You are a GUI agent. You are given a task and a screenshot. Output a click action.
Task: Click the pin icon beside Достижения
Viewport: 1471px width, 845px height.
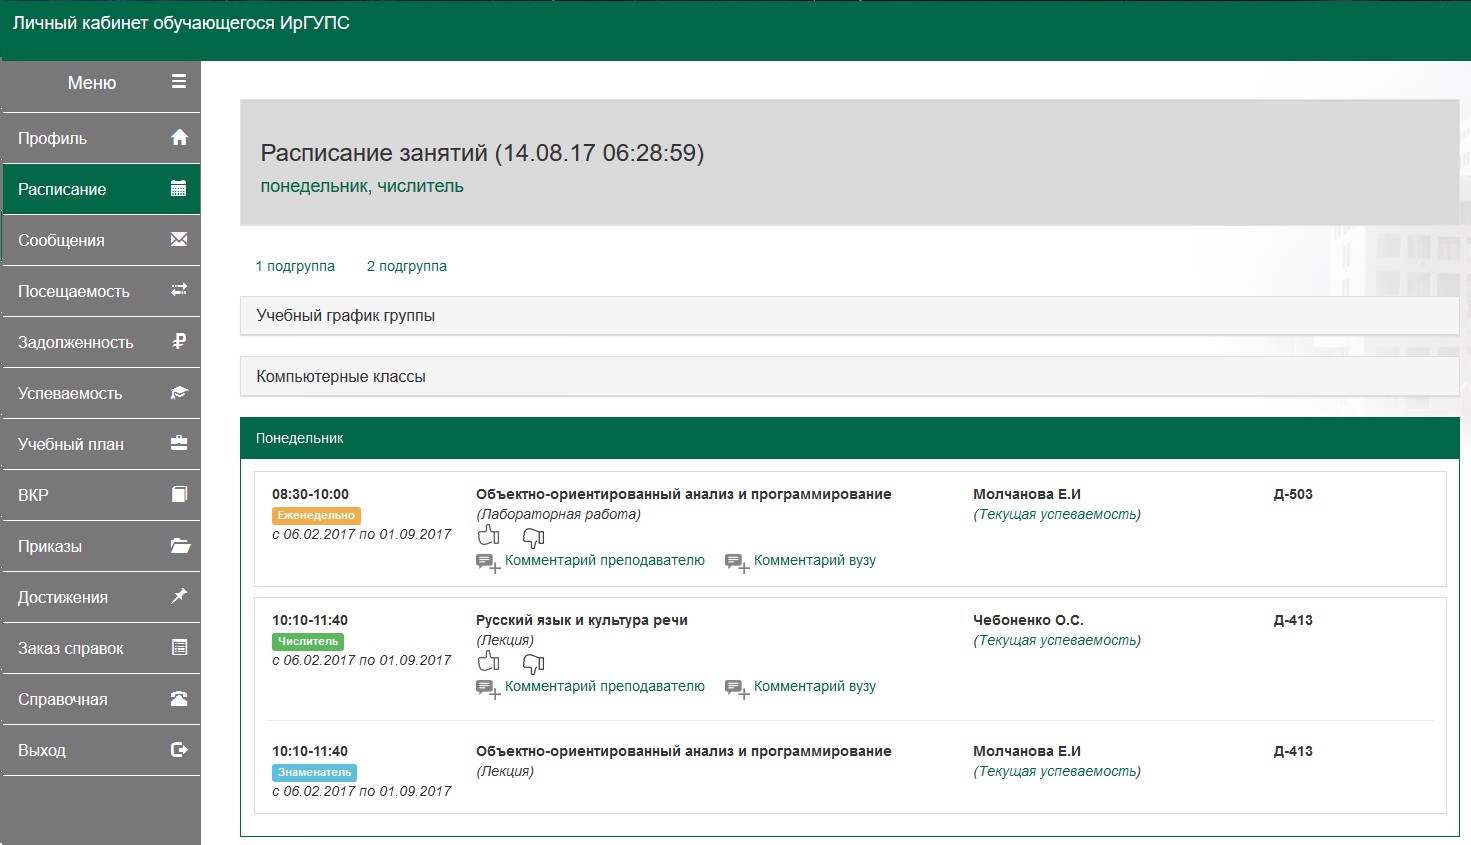179,596
